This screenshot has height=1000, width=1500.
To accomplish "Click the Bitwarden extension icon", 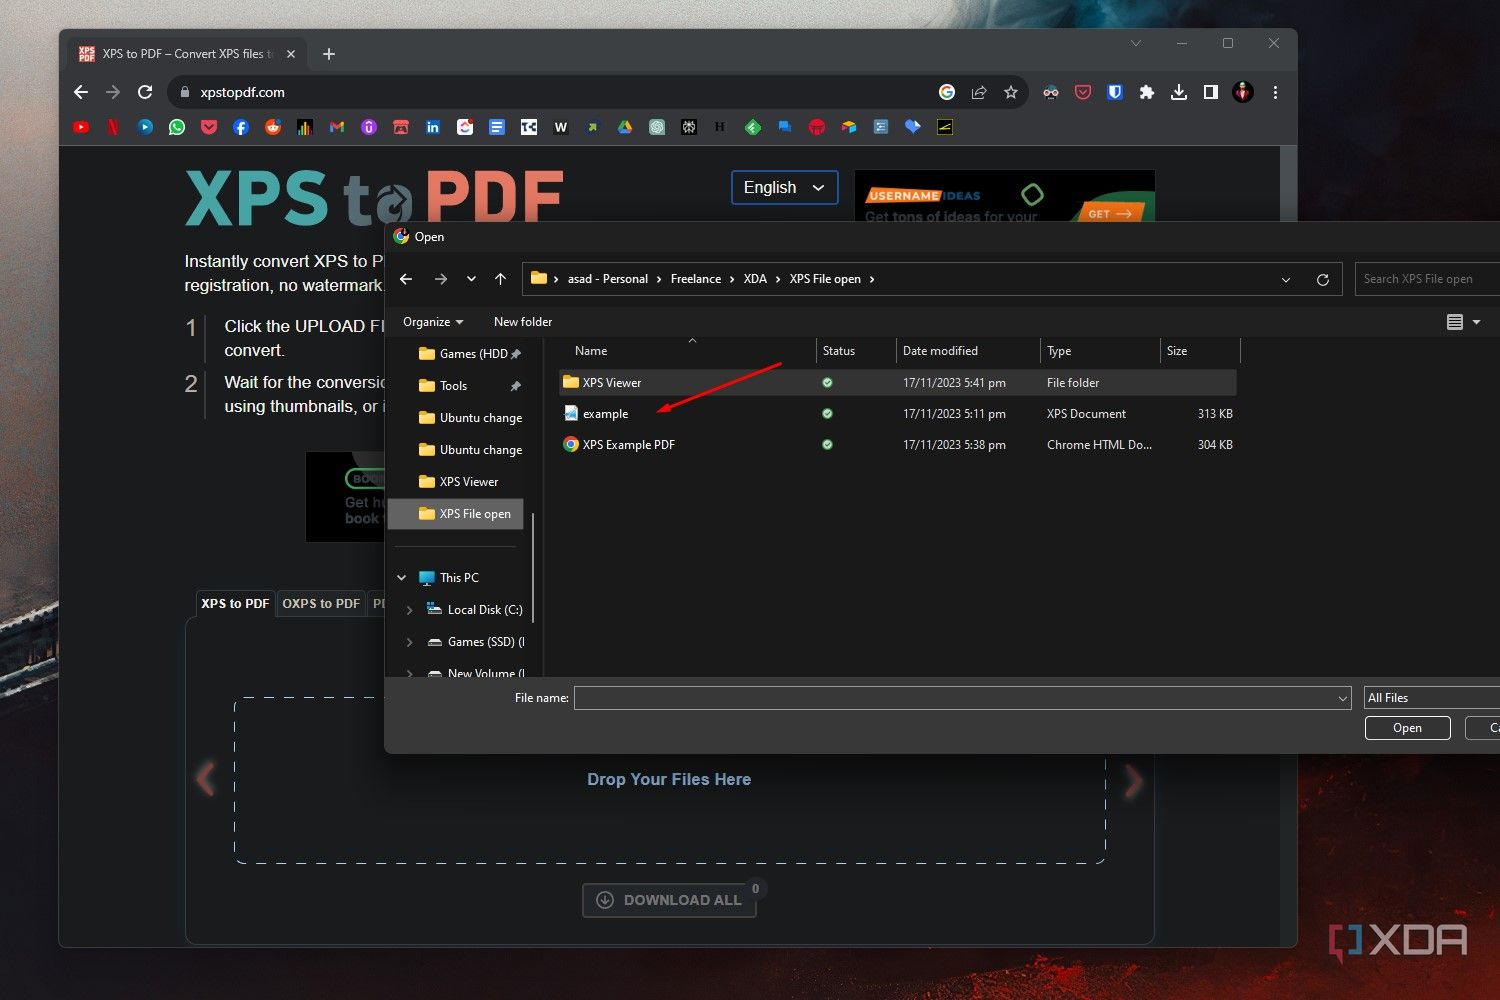I will (x=1115, y=92).
